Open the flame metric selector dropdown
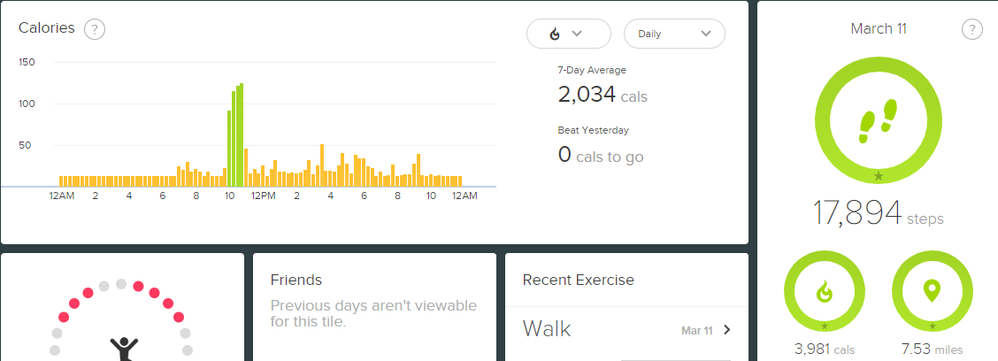 568,34
